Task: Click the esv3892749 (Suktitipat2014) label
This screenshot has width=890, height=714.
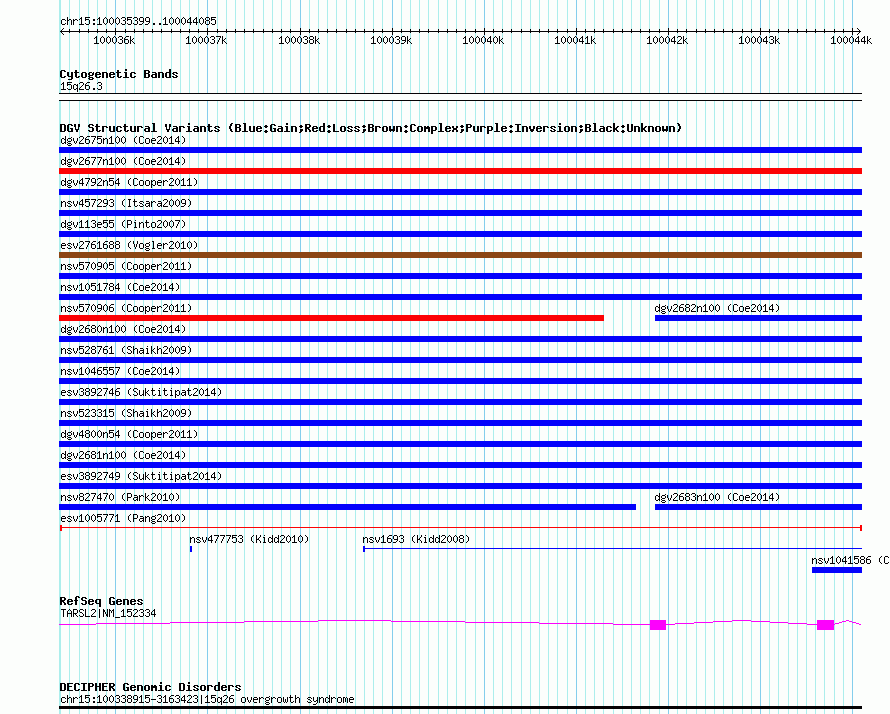Action: (x=141, y=476)
